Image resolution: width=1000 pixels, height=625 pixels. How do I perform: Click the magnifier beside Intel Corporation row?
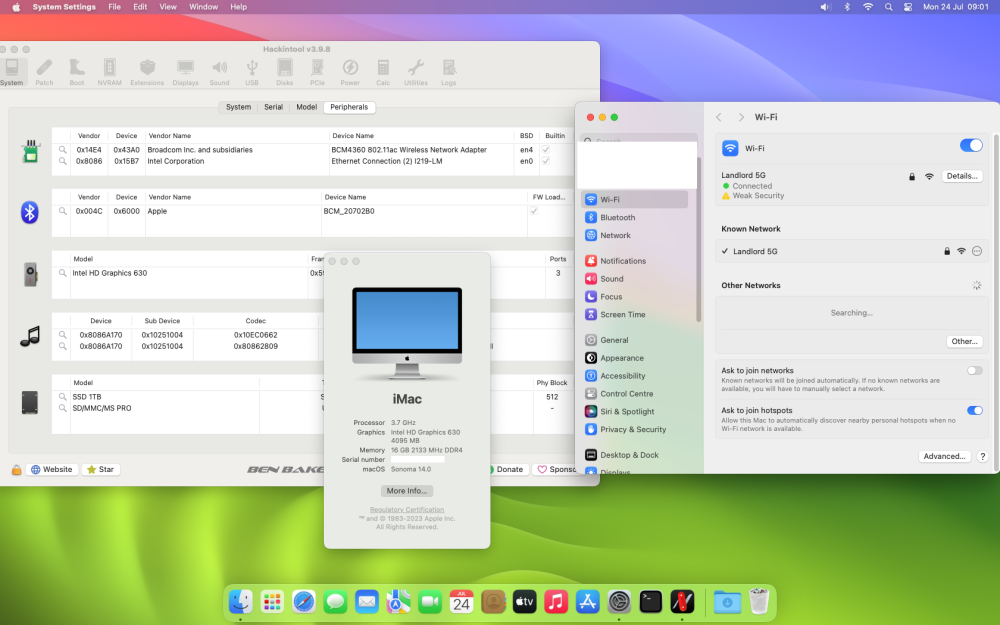62,161
